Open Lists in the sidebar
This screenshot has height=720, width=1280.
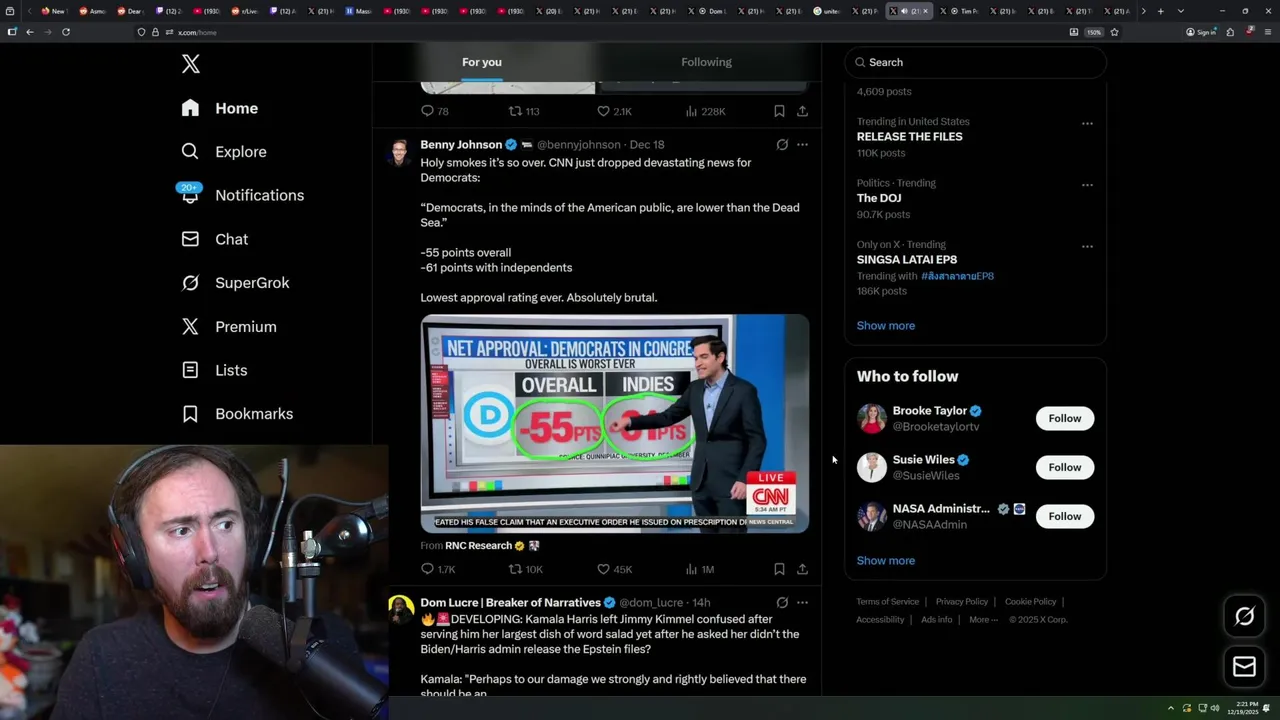tap(214, 370)
